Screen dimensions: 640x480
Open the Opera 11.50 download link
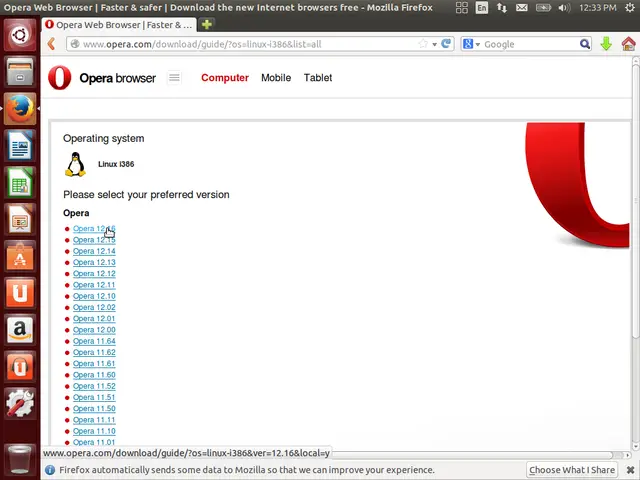(x=94, y=409)
